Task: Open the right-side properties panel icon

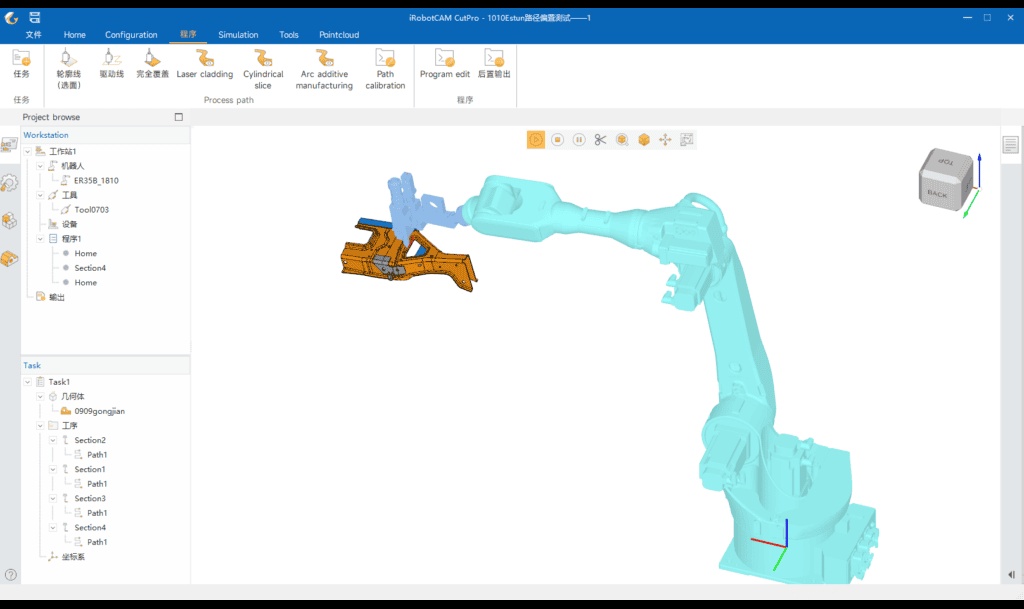Action: [x=1010, y=144]
